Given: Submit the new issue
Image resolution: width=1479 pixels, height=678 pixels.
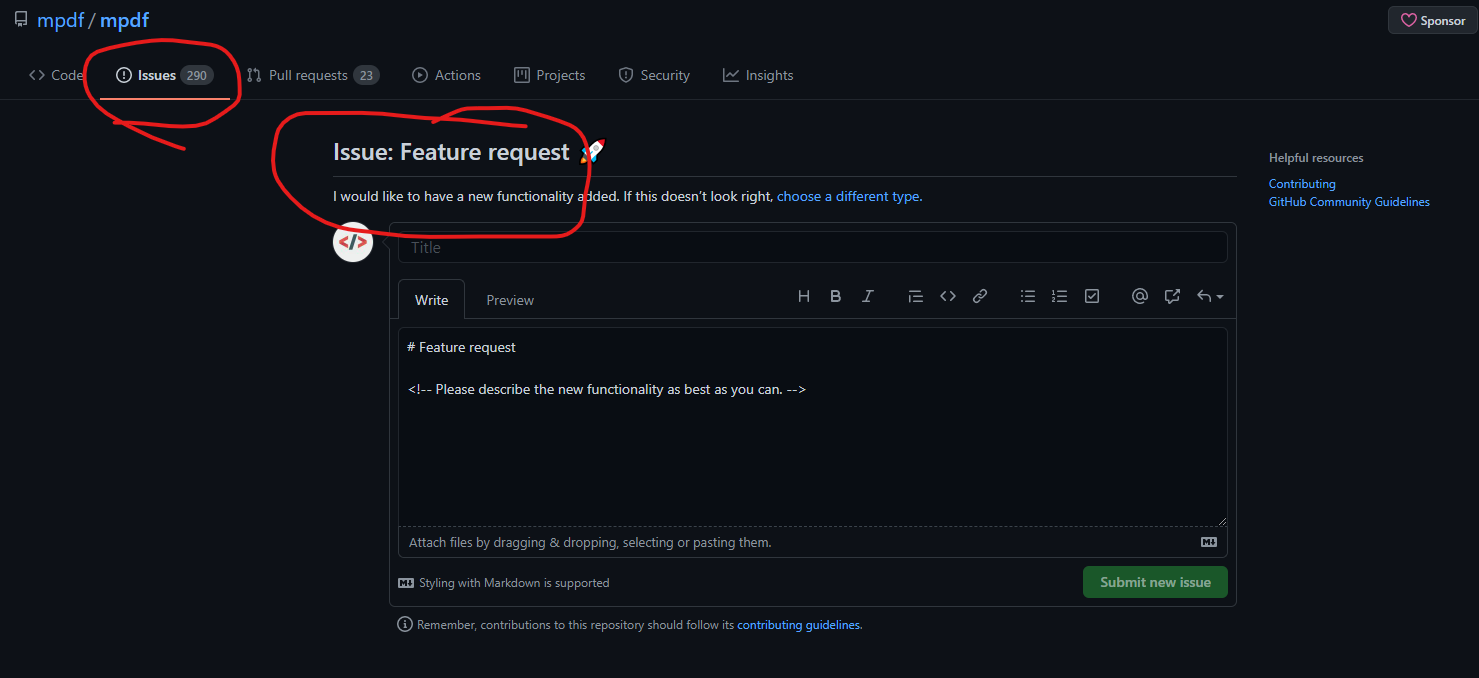Looking at the screenshot, I should click(x=1155, y=582).
